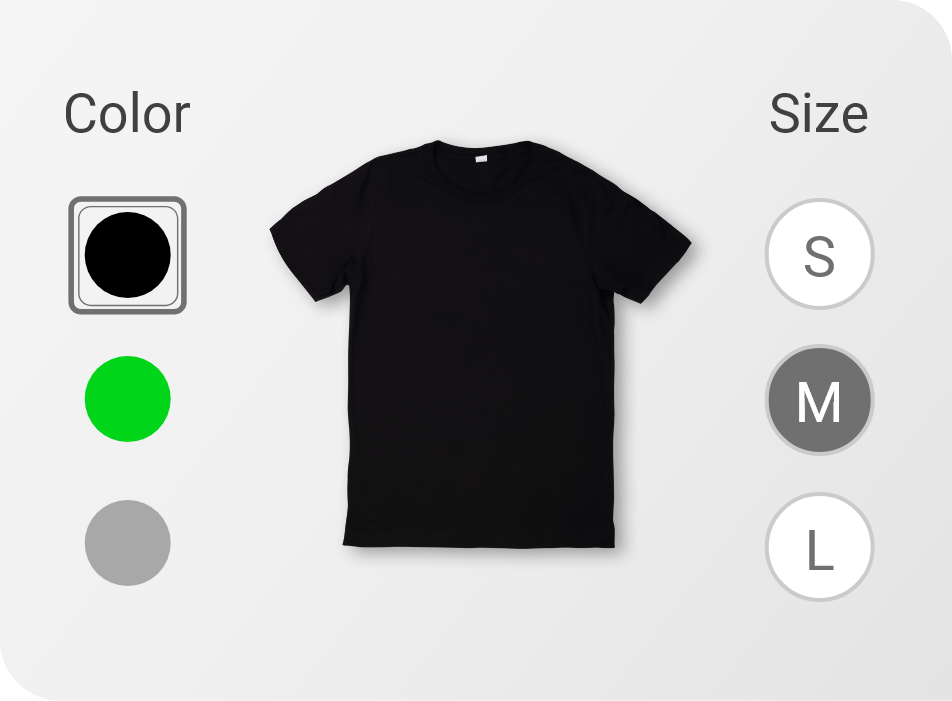The image size is (952, 701).
Task: Click the bottom hem of the t-shirt
Action: [480, 542]
